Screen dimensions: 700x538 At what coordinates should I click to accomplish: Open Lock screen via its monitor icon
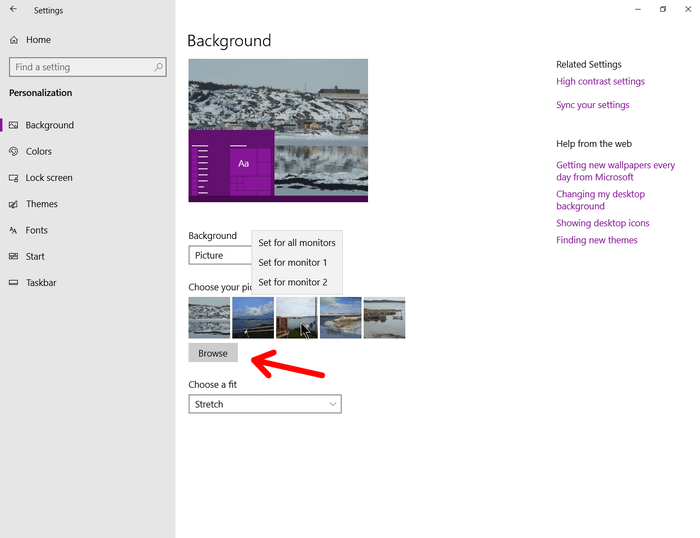[x=14, y=178]
